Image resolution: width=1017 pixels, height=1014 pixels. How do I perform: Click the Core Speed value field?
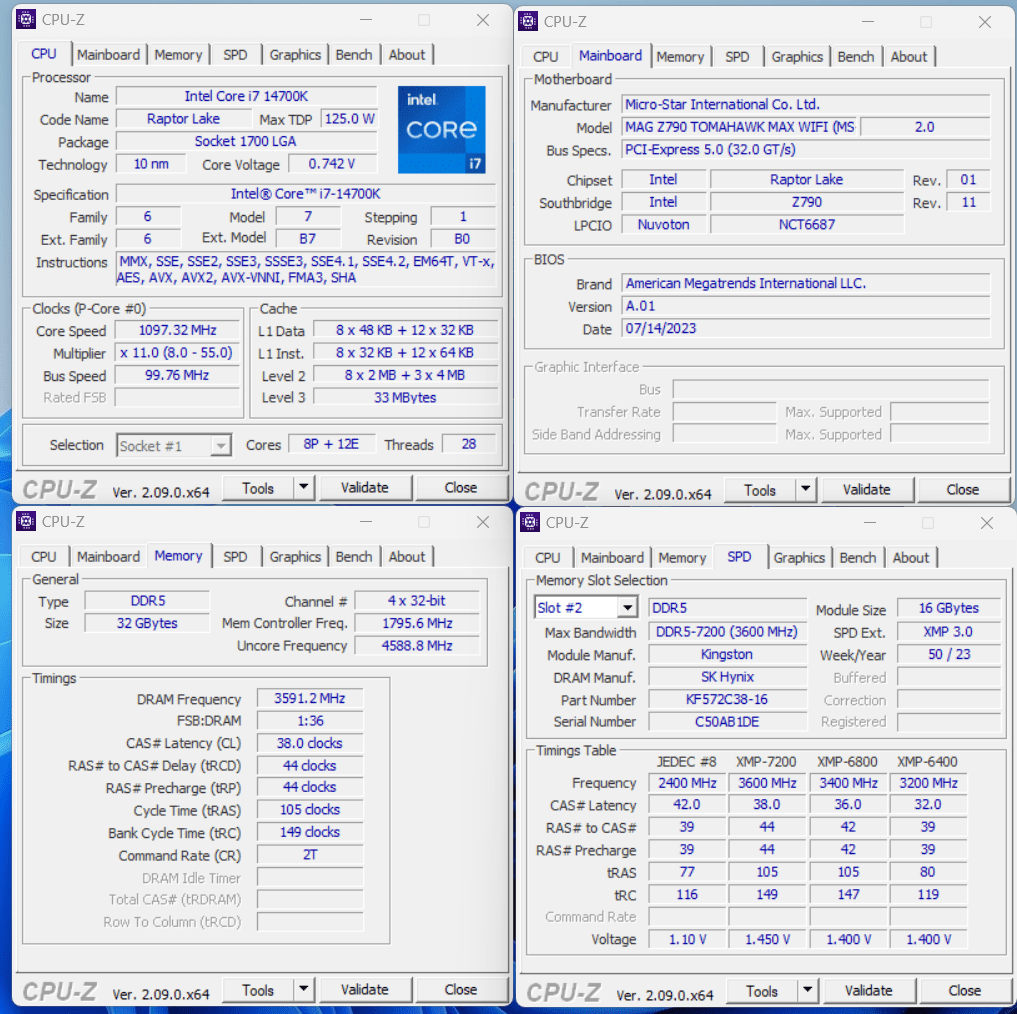click(177, 331)
